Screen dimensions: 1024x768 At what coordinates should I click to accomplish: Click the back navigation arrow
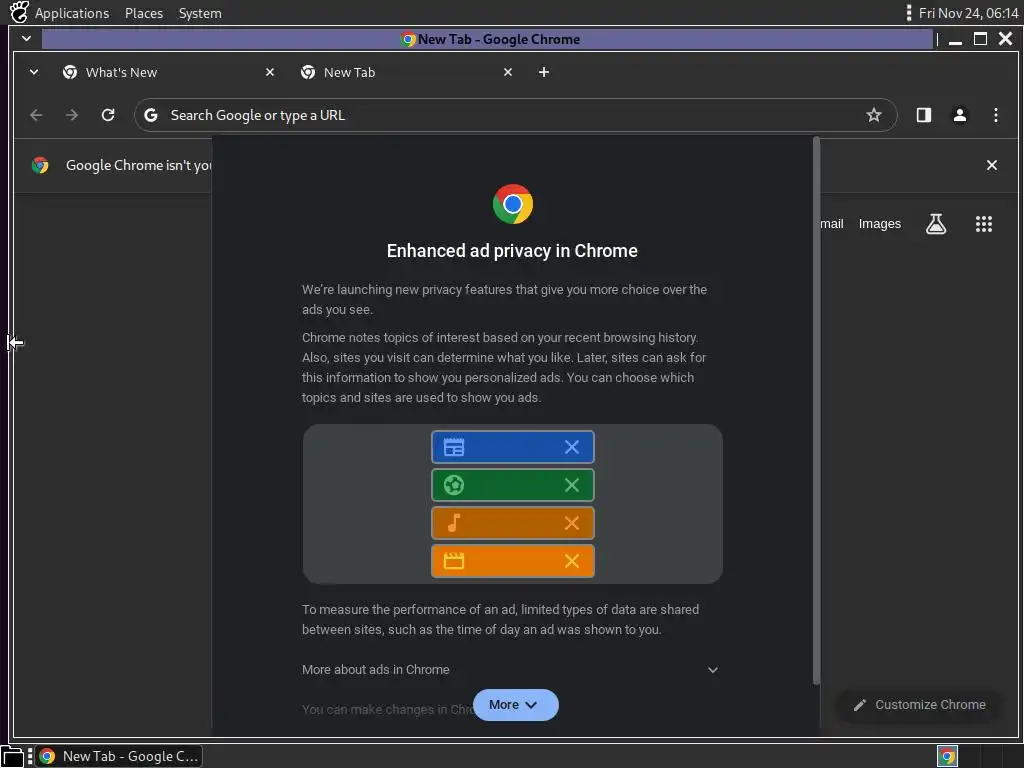tap(37, 115)
